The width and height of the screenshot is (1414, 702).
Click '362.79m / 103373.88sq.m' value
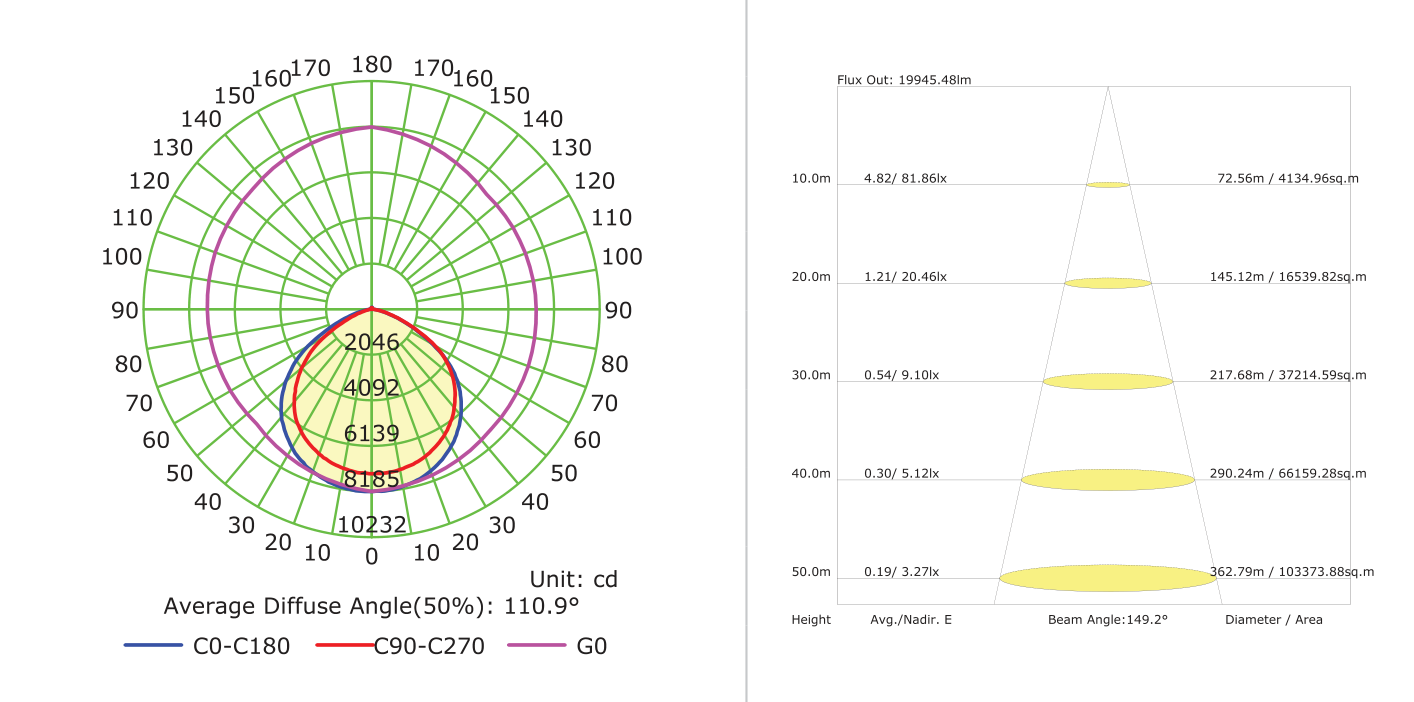(x=1292, y=572)
